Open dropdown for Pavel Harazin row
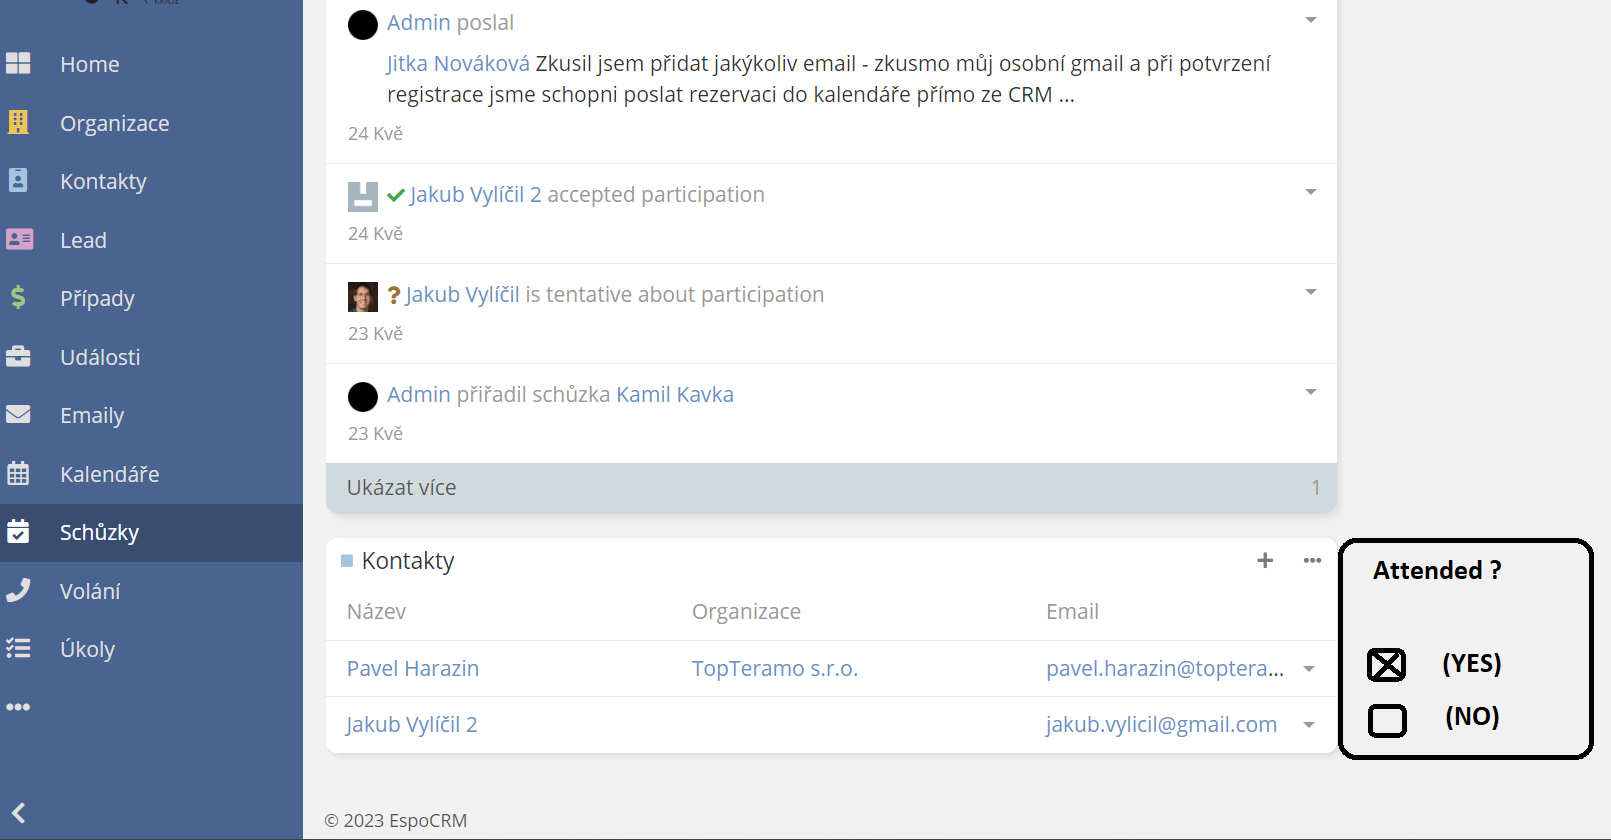1611x840 pixels. coord(1309,669)
